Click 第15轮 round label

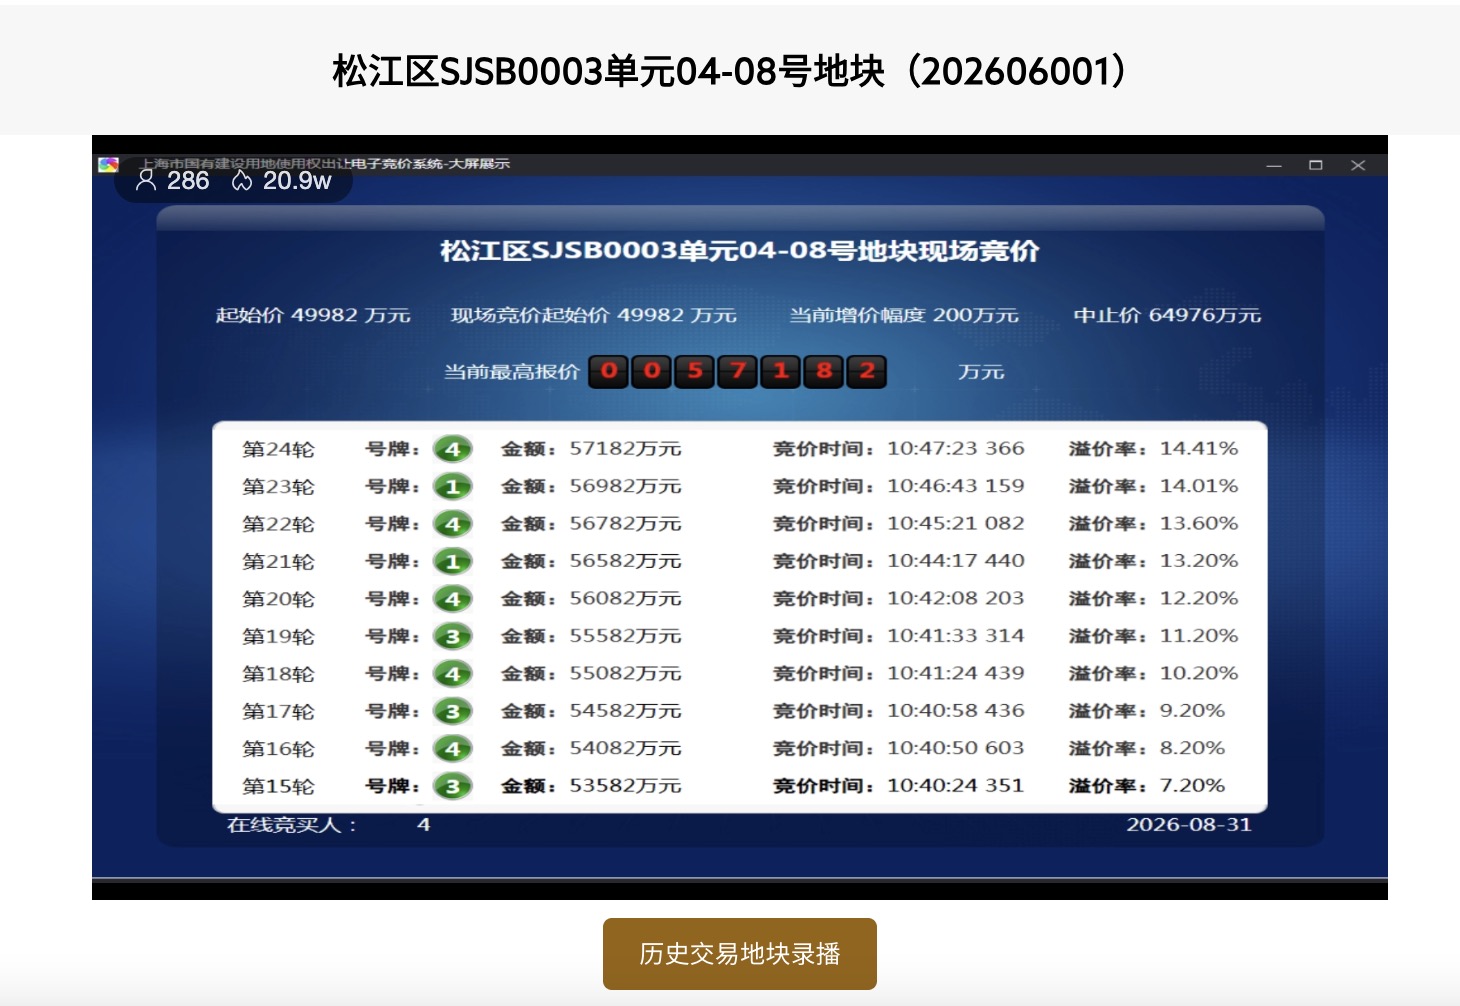(278, 786)
